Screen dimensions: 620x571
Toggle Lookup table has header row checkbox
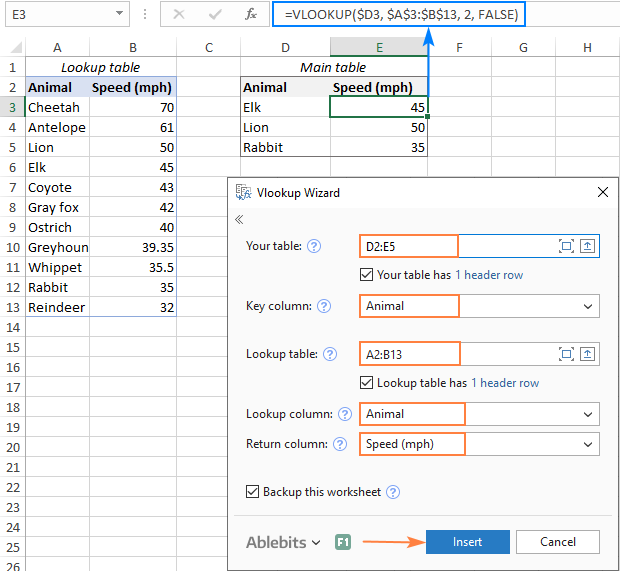pyautogui.click(x=366, y=383)
